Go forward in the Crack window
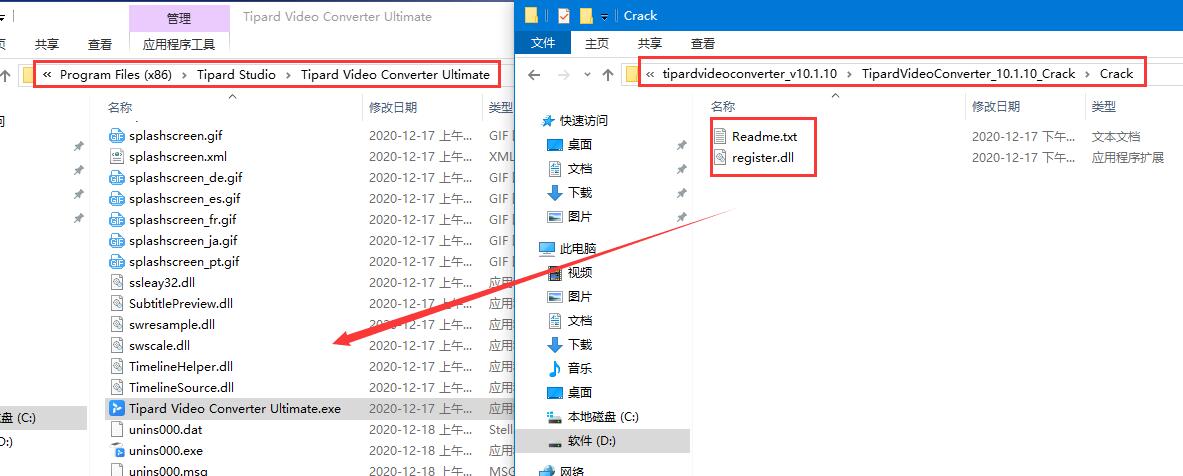Screen dimensions: 1183x476 pyautogui.click(x=562, y=75)
